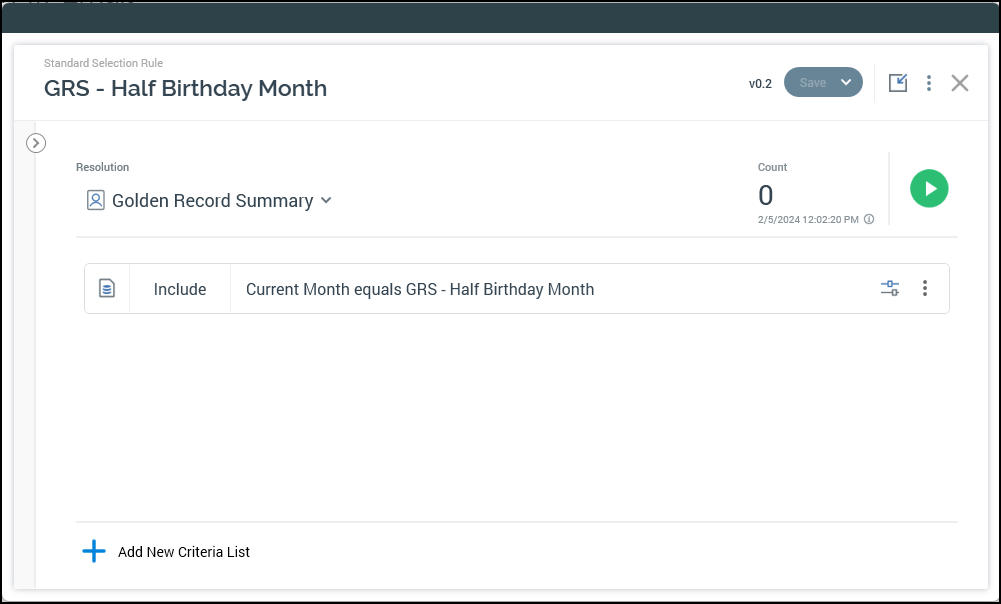Select the Current Month equals criteria row
Image resolution: width=1001 pixels, height=604 pixels.
420,289
